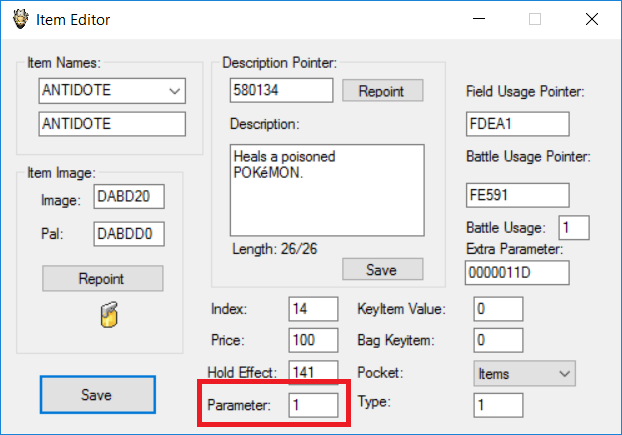Screen dimensions: 622x435
Task: Click the Hold Effect field showing 141
Action: [x=313, y=372]
